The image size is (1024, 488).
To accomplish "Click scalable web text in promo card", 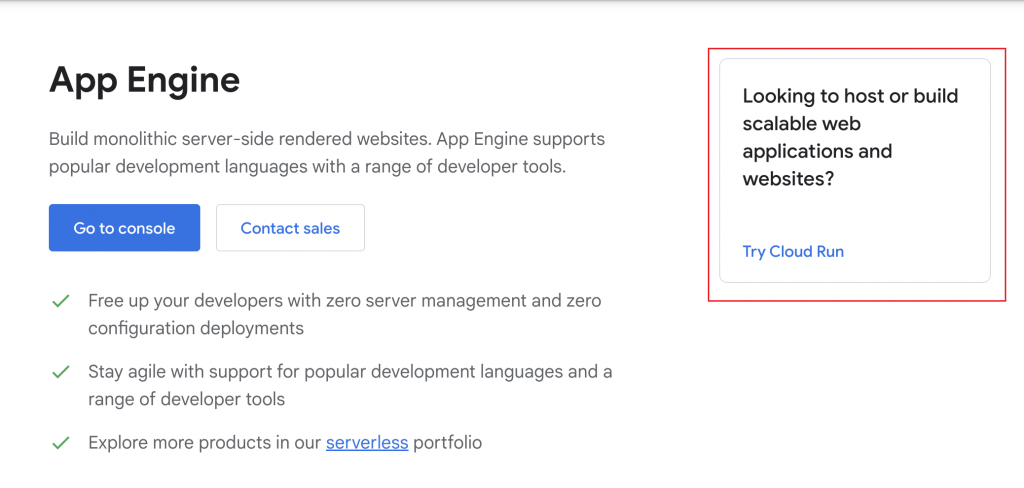I will 801,124.
